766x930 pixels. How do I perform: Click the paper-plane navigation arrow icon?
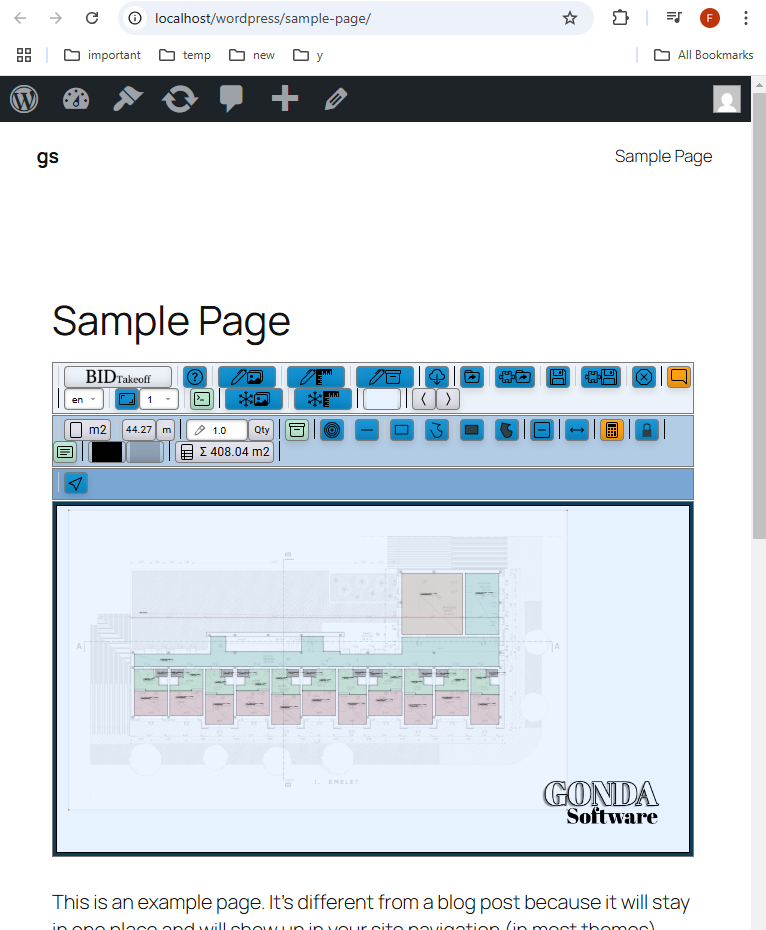(75, 483)
